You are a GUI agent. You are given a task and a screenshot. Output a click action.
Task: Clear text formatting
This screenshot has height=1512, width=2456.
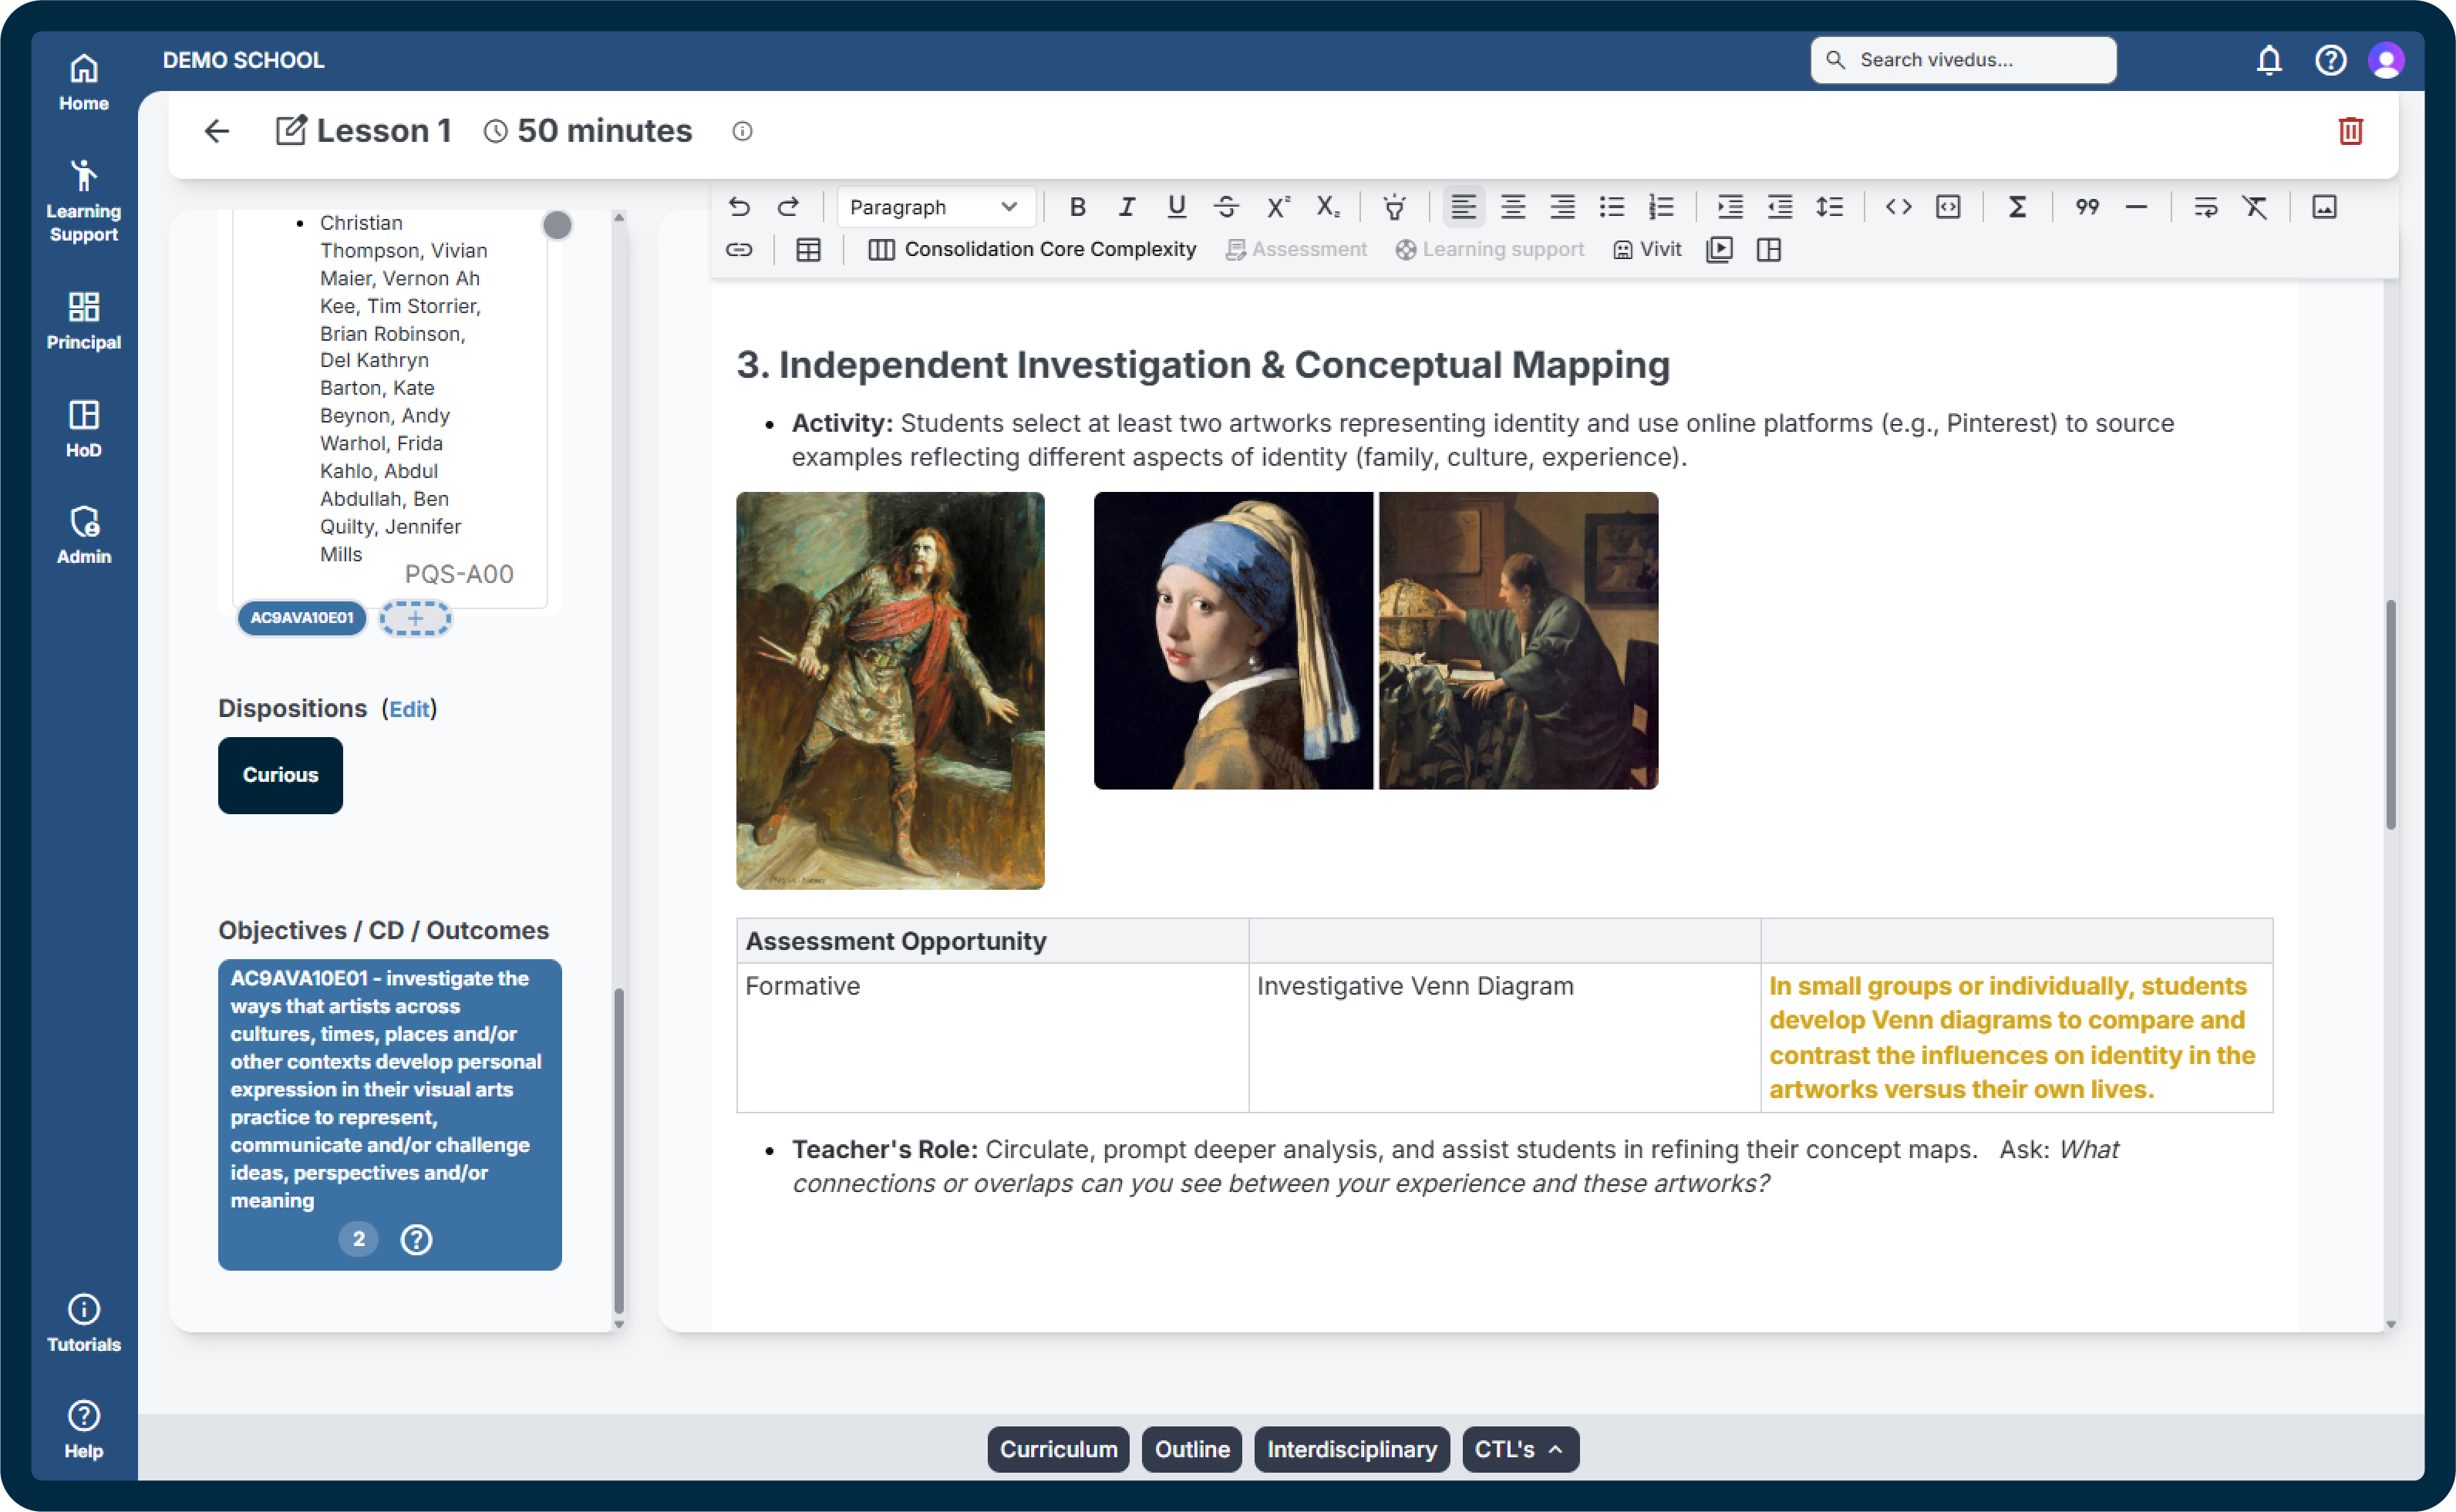pos(2254,207)
